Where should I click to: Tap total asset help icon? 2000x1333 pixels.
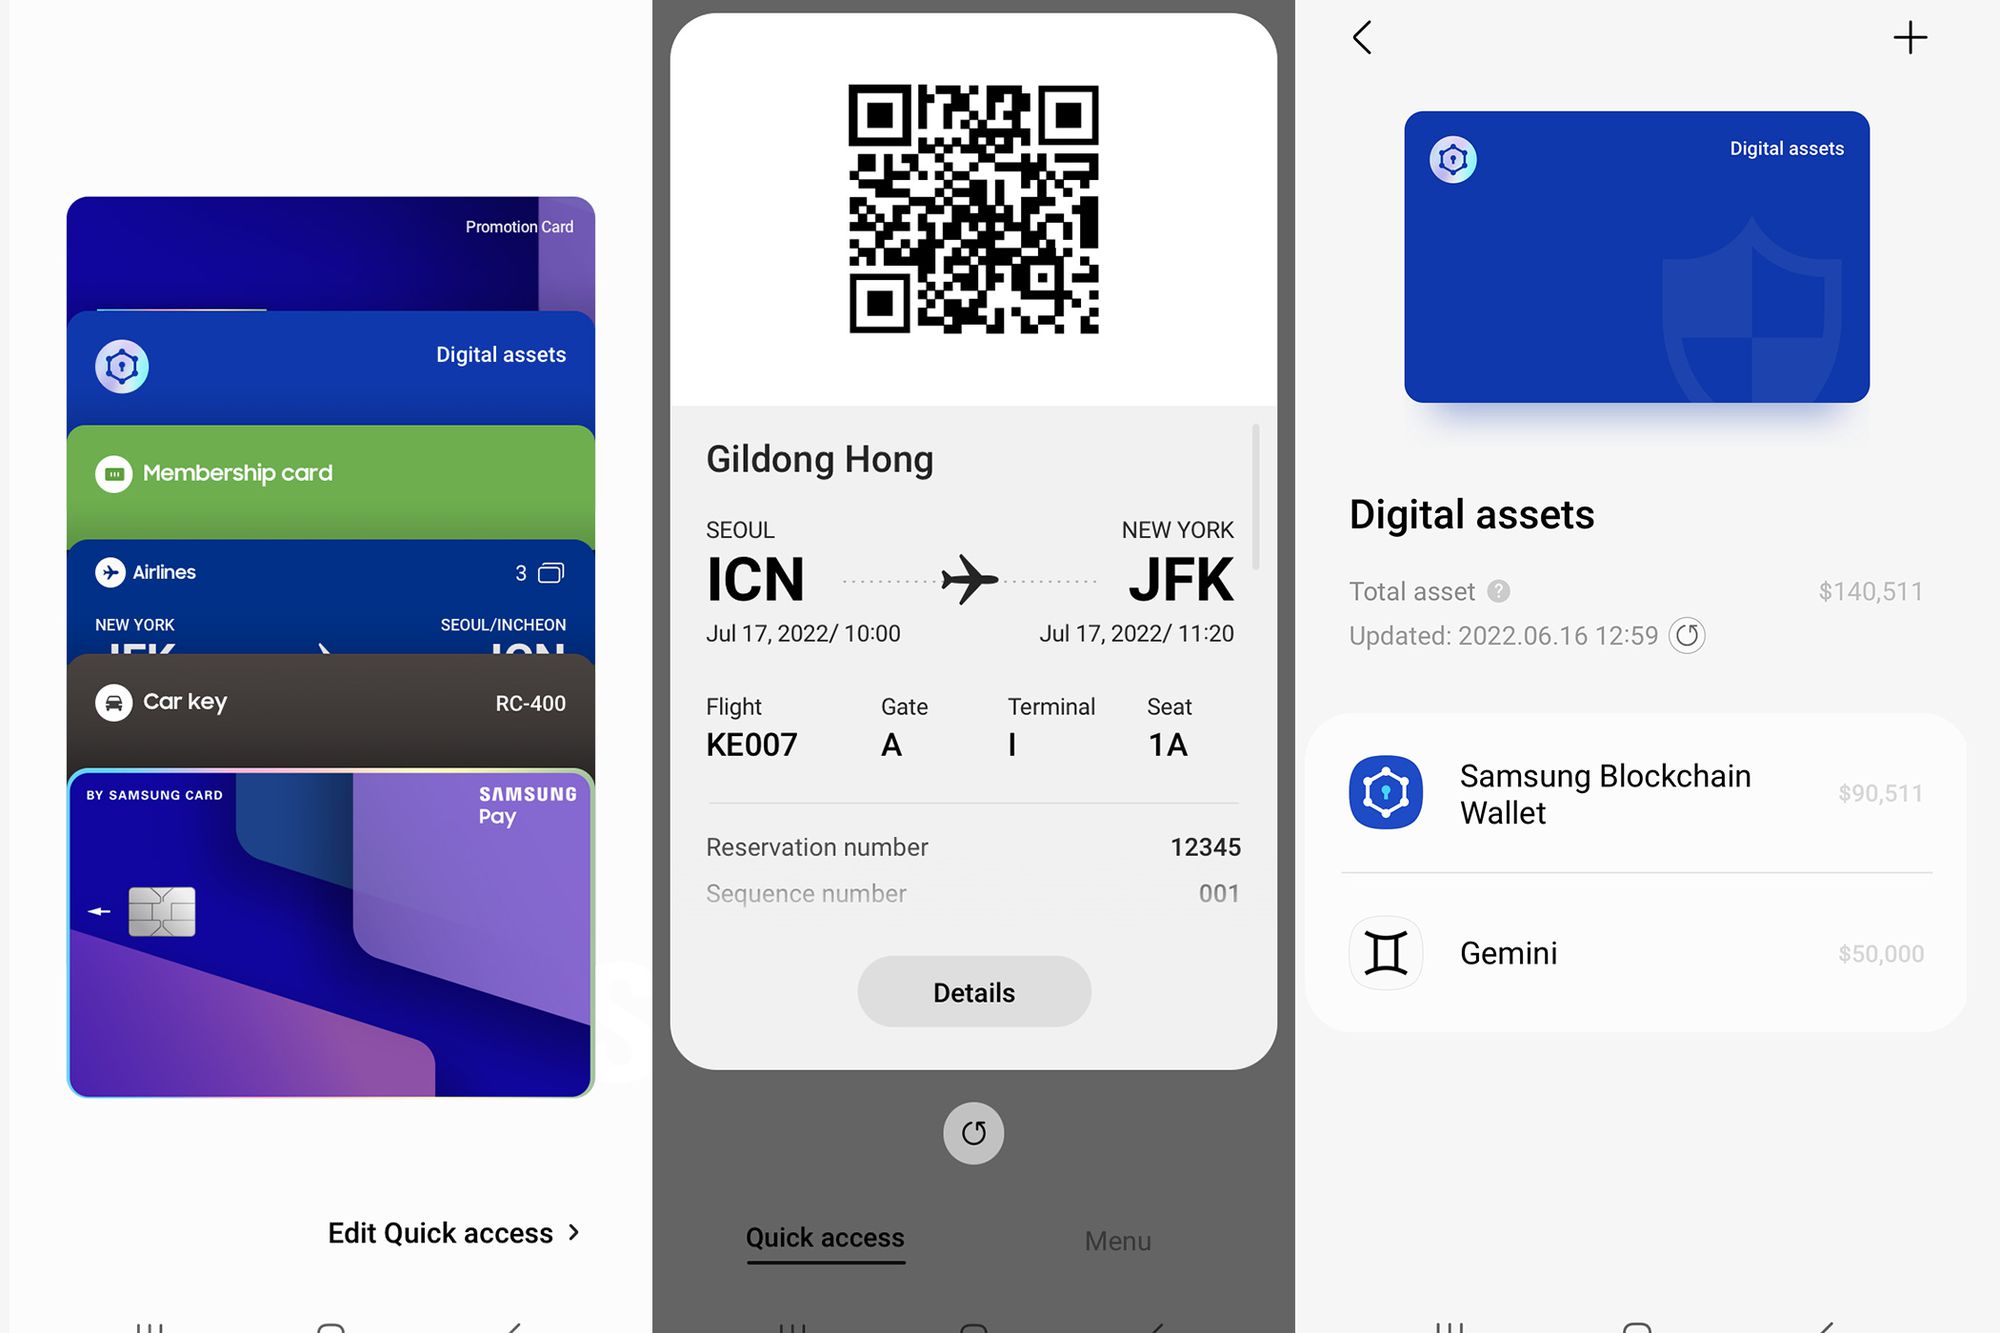coord(1502,591)
